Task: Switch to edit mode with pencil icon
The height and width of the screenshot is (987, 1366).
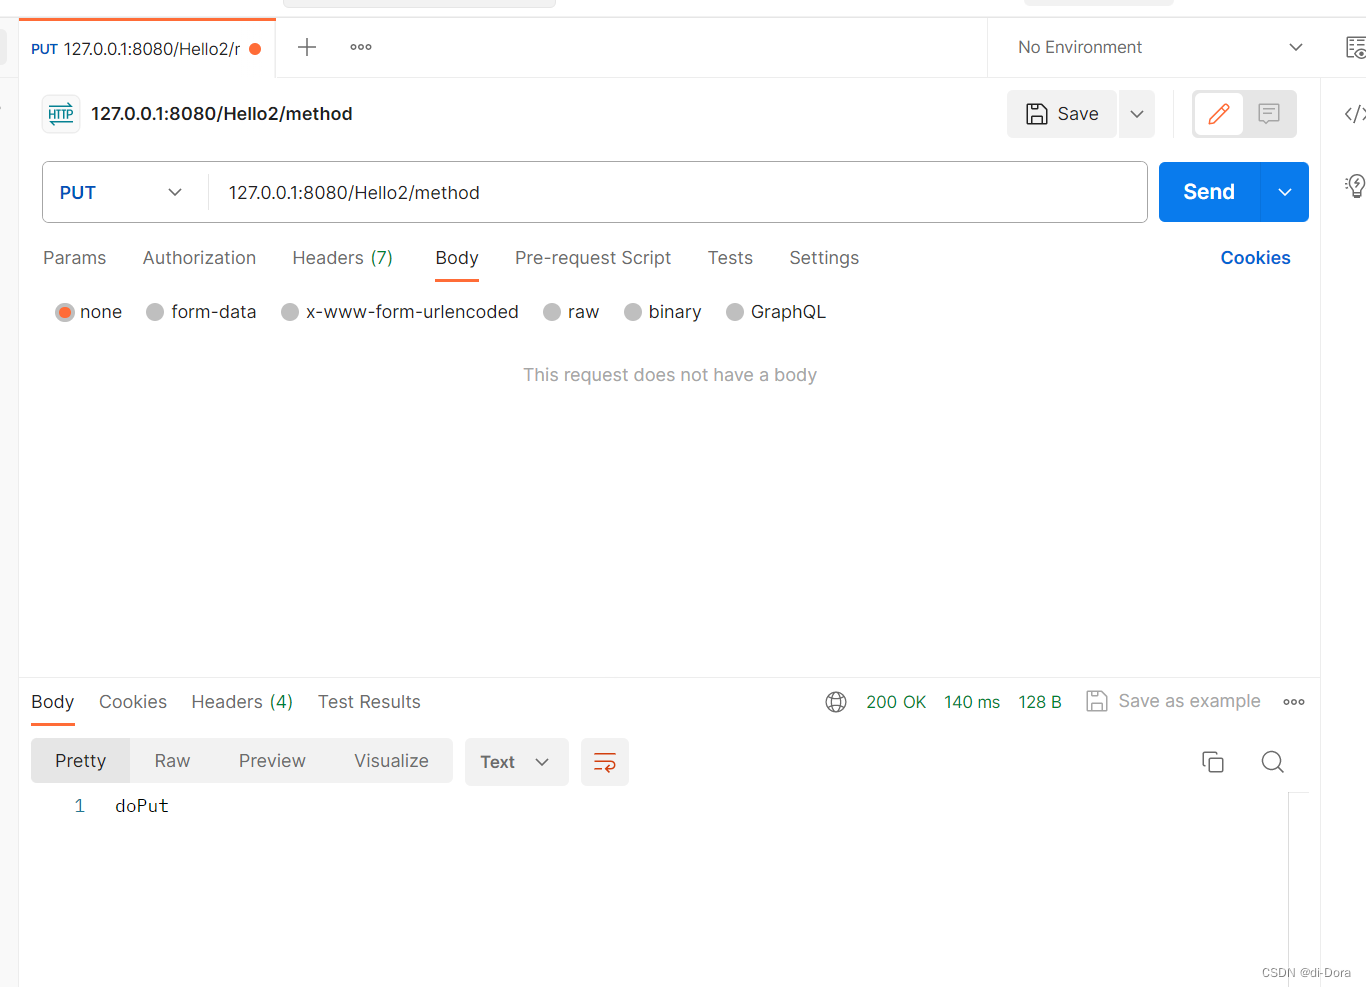Action: [x=1219, y=114]
